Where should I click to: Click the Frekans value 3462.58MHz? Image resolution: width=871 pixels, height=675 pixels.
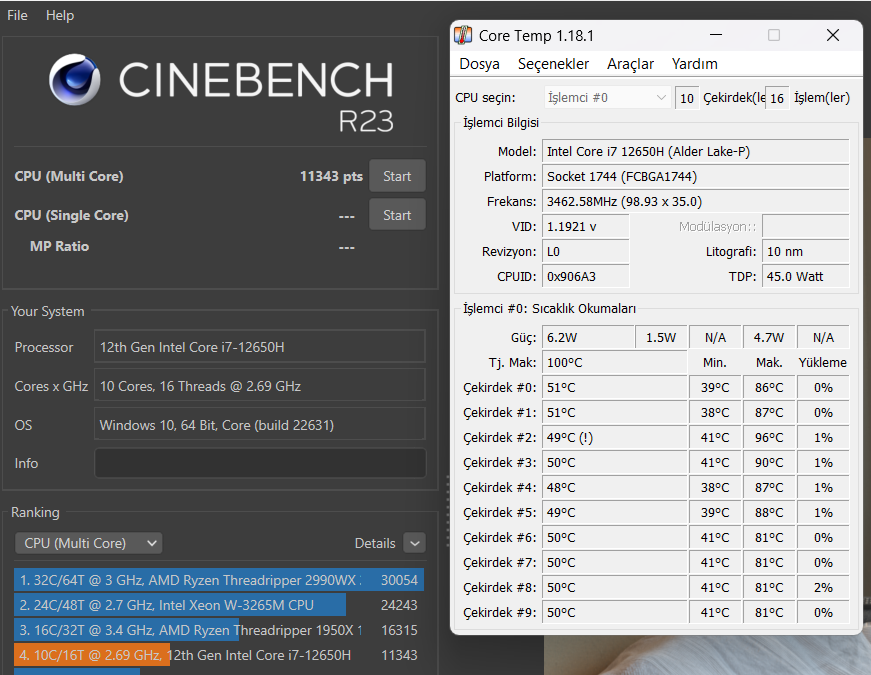(x=695, y=201)
